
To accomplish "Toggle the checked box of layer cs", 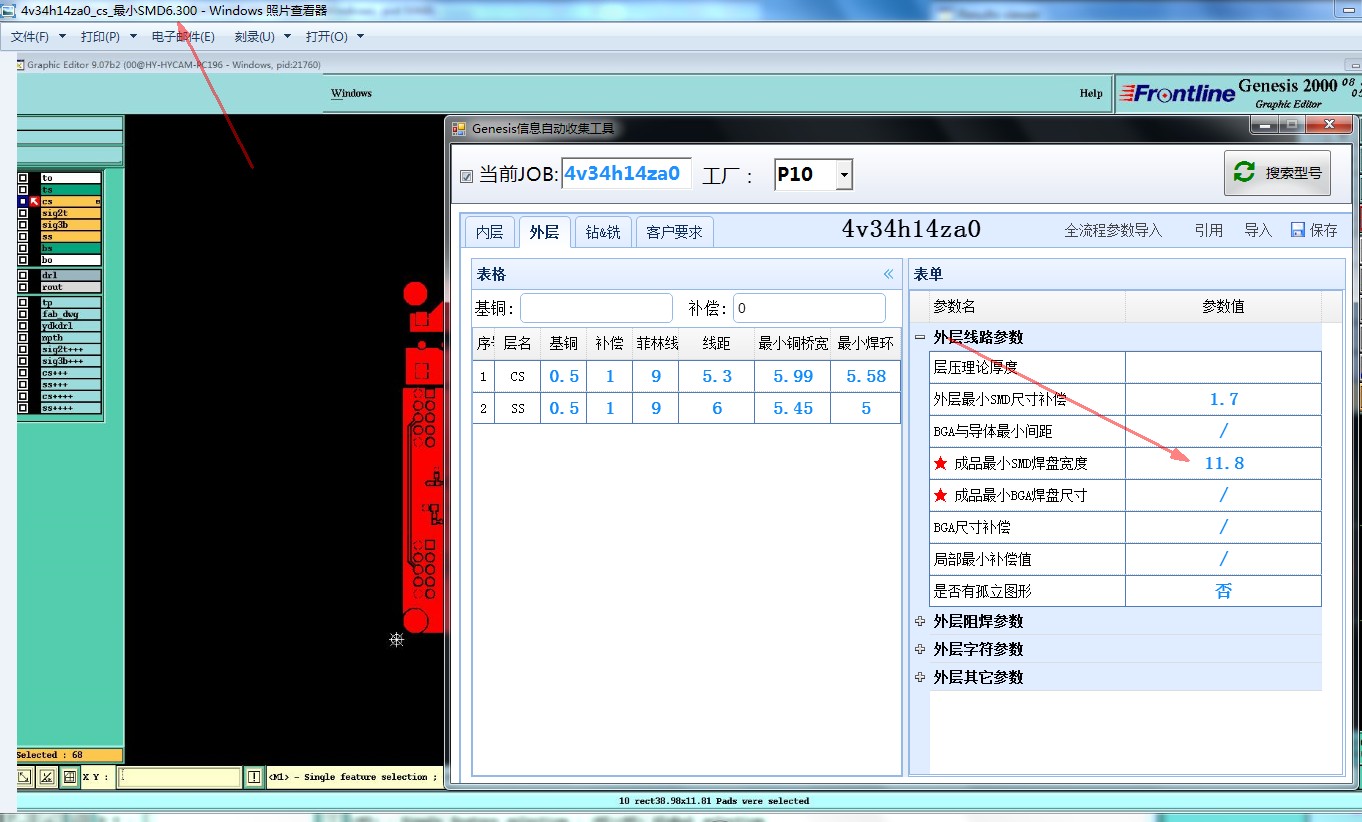I will [x=23, y=201].
